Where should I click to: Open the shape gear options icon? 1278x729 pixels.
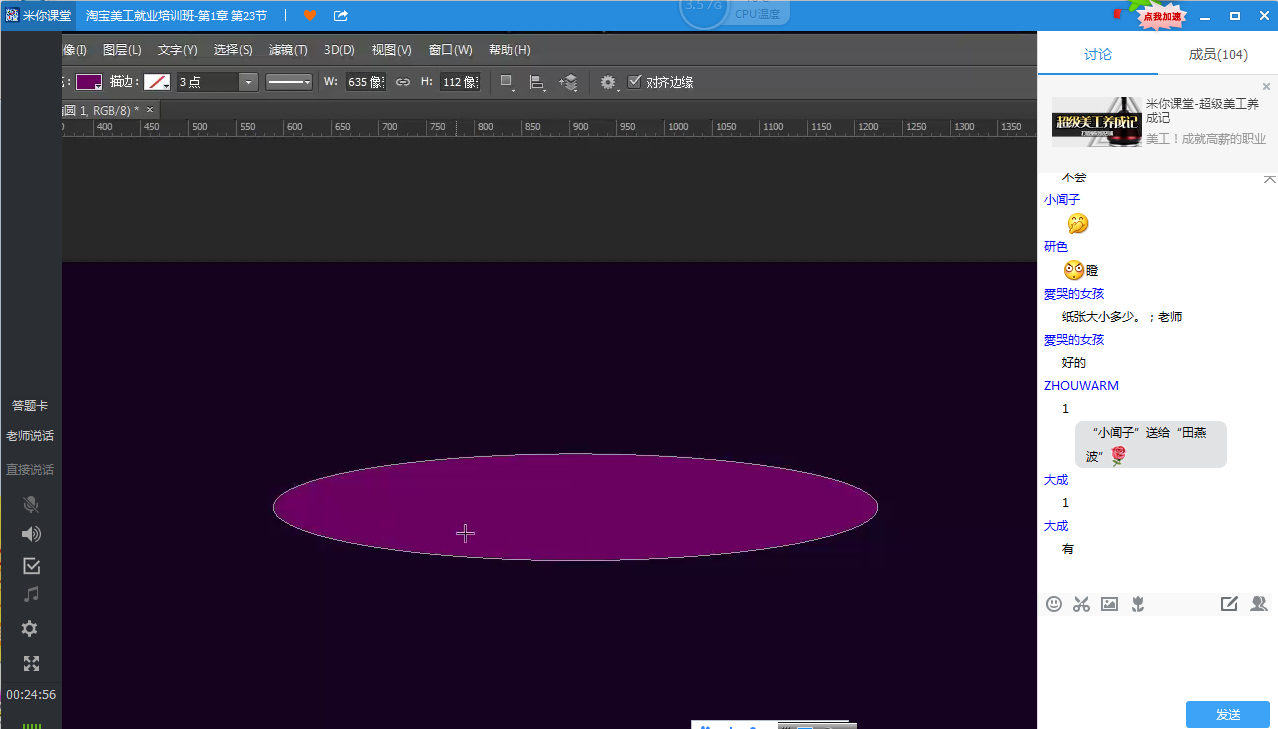[608, 82]
